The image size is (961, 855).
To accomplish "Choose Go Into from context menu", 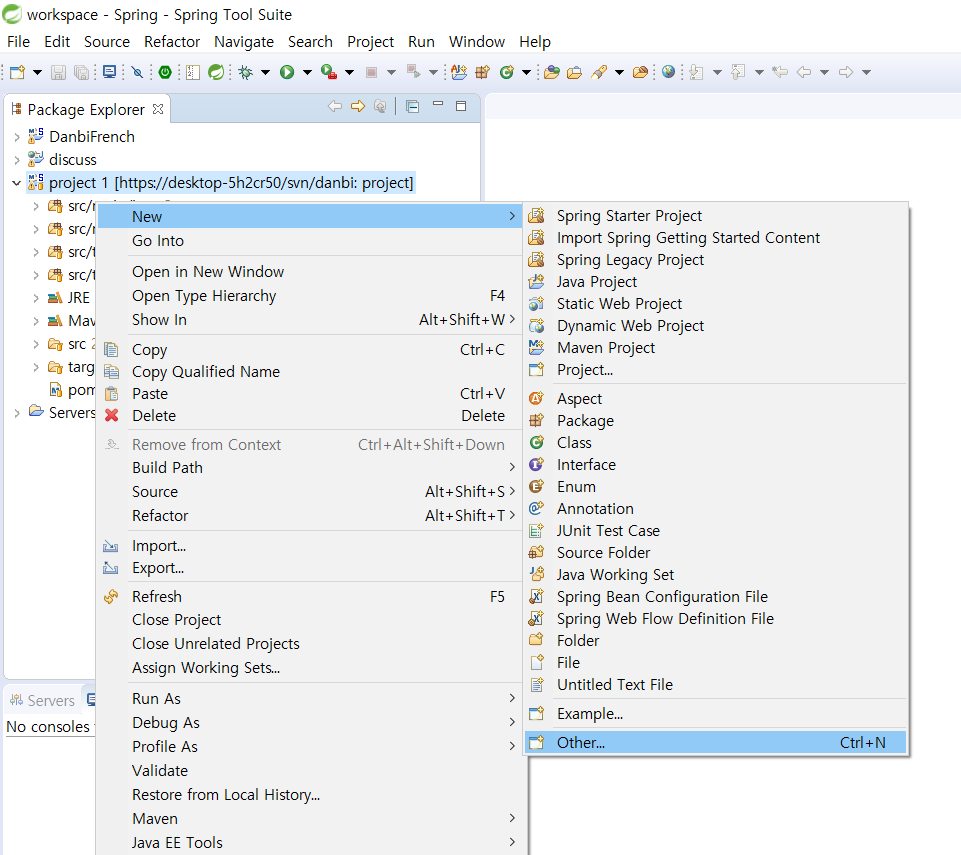I will tap(311, 241).
